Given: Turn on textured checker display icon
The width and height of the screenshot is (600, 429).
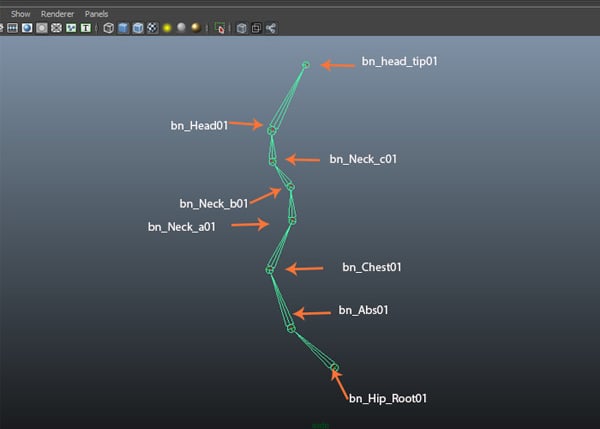Looking at the screenshot, I should [151, 28].
